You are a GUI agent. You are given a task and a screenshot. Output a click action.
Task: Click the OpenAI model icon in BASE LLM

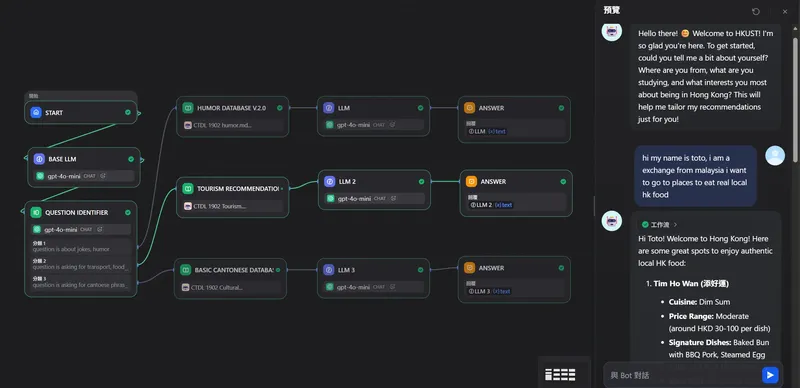click(40, 176)
